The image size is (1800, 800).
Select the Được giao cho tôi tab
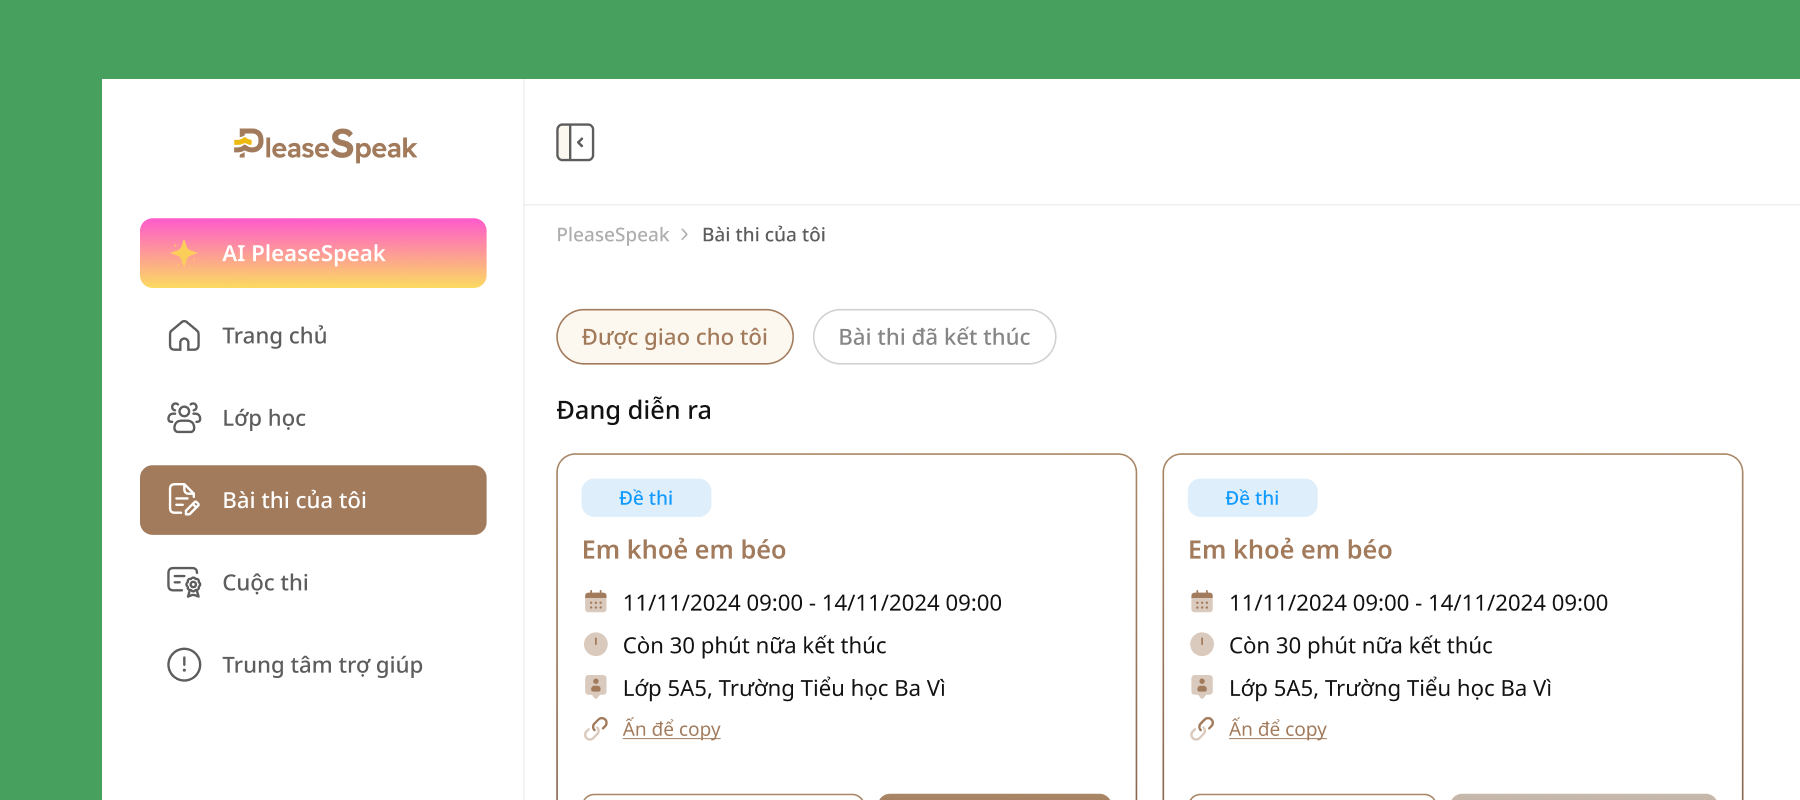(x=675, y=337)
